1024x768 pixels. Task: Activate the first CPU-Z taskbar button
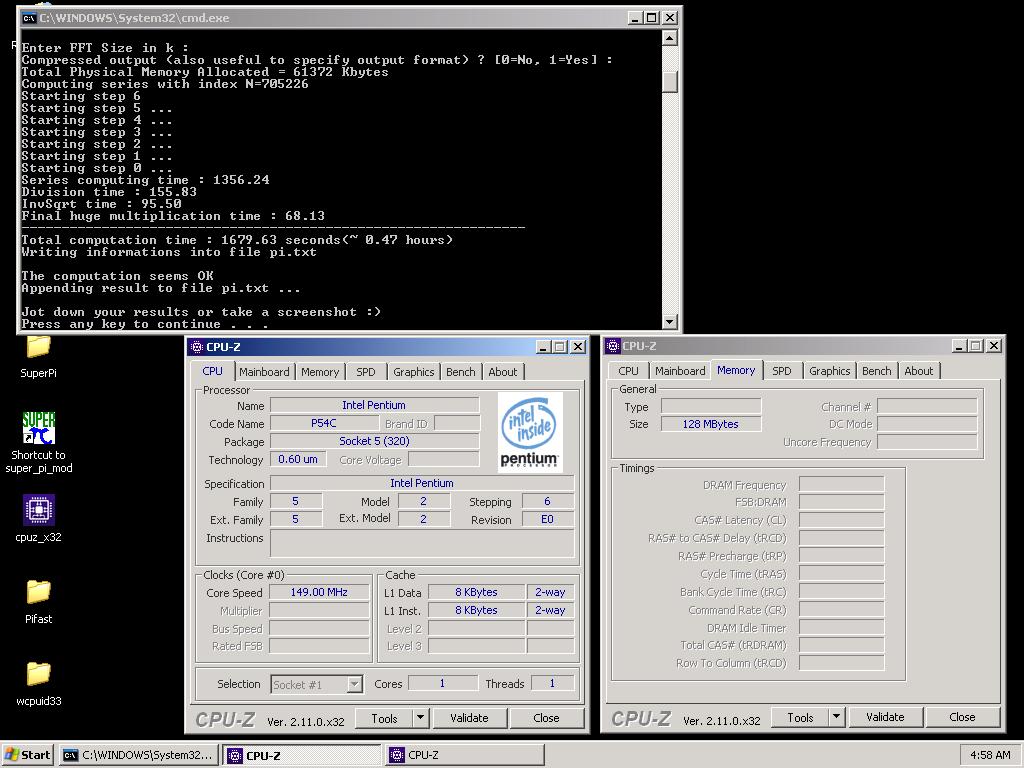point(302,755)
